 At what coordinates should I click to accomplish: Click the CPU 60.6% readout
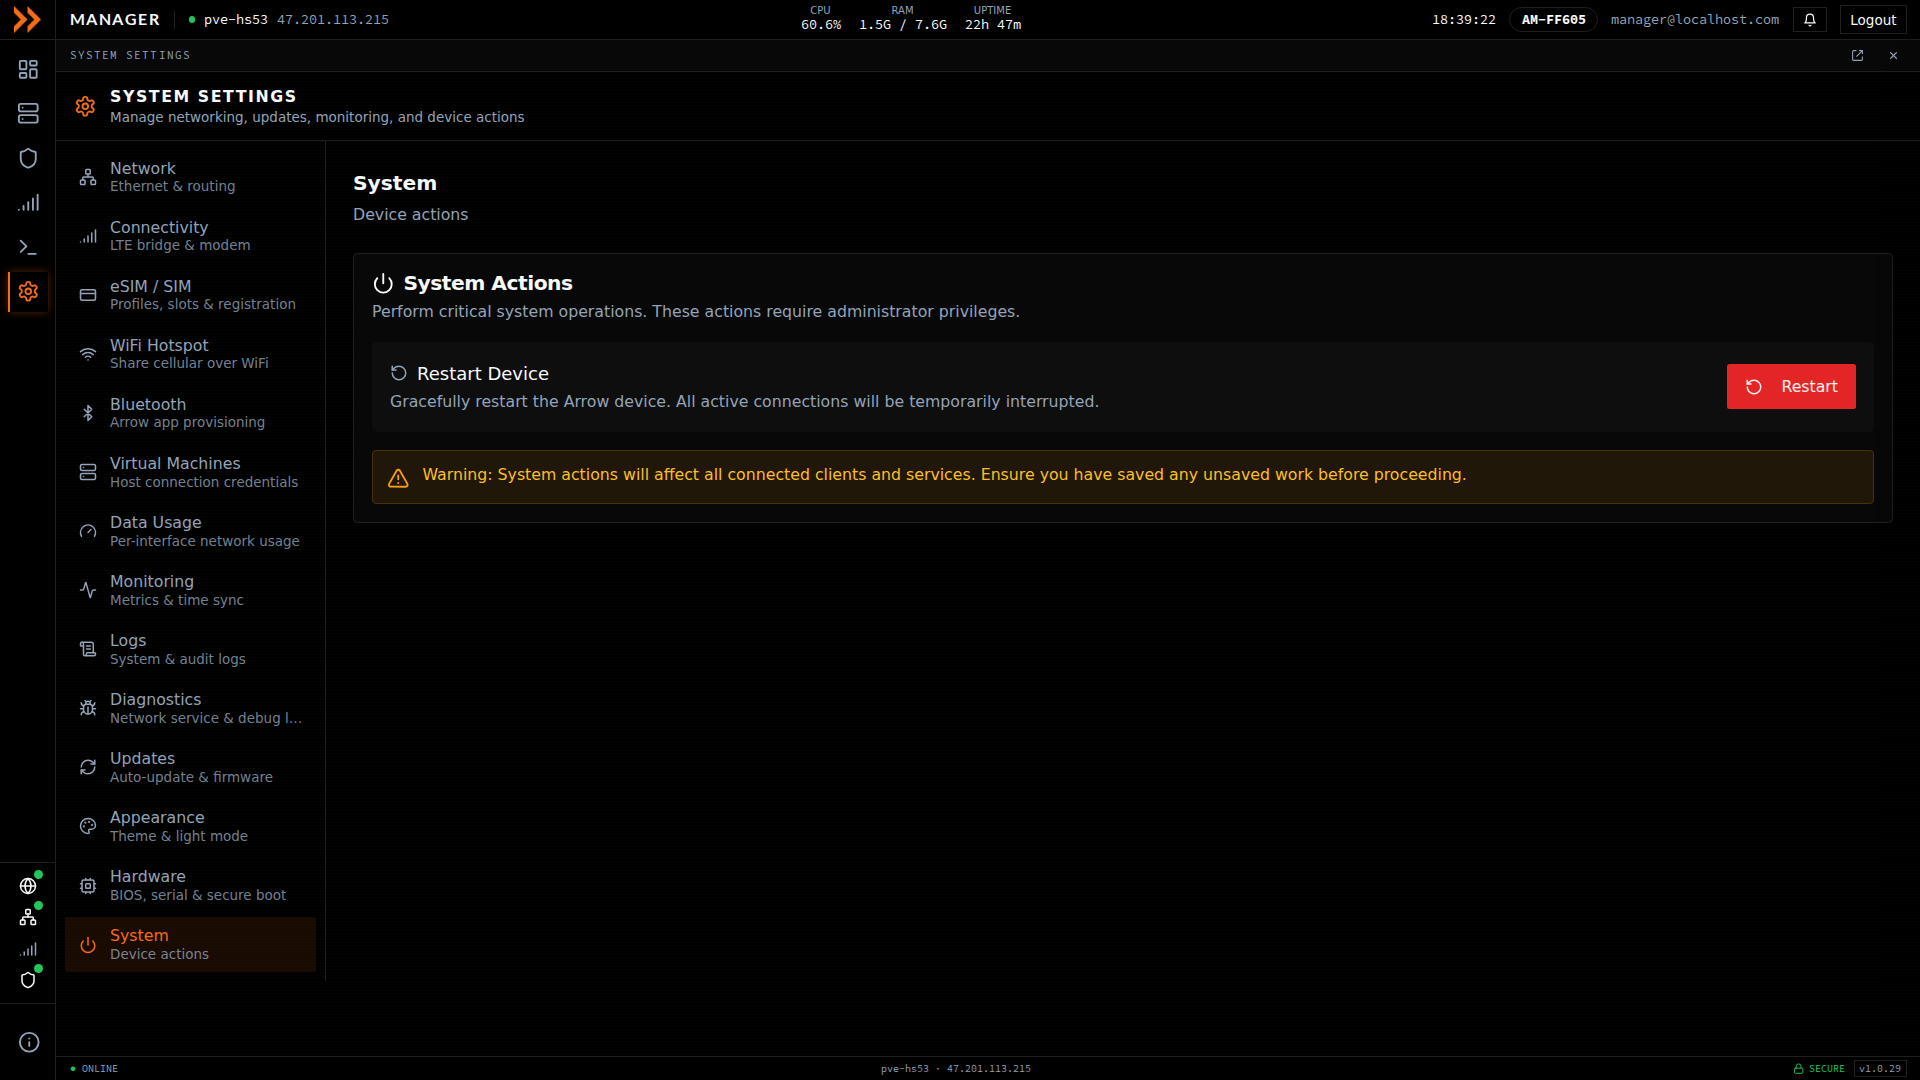[x=821, y=19]
